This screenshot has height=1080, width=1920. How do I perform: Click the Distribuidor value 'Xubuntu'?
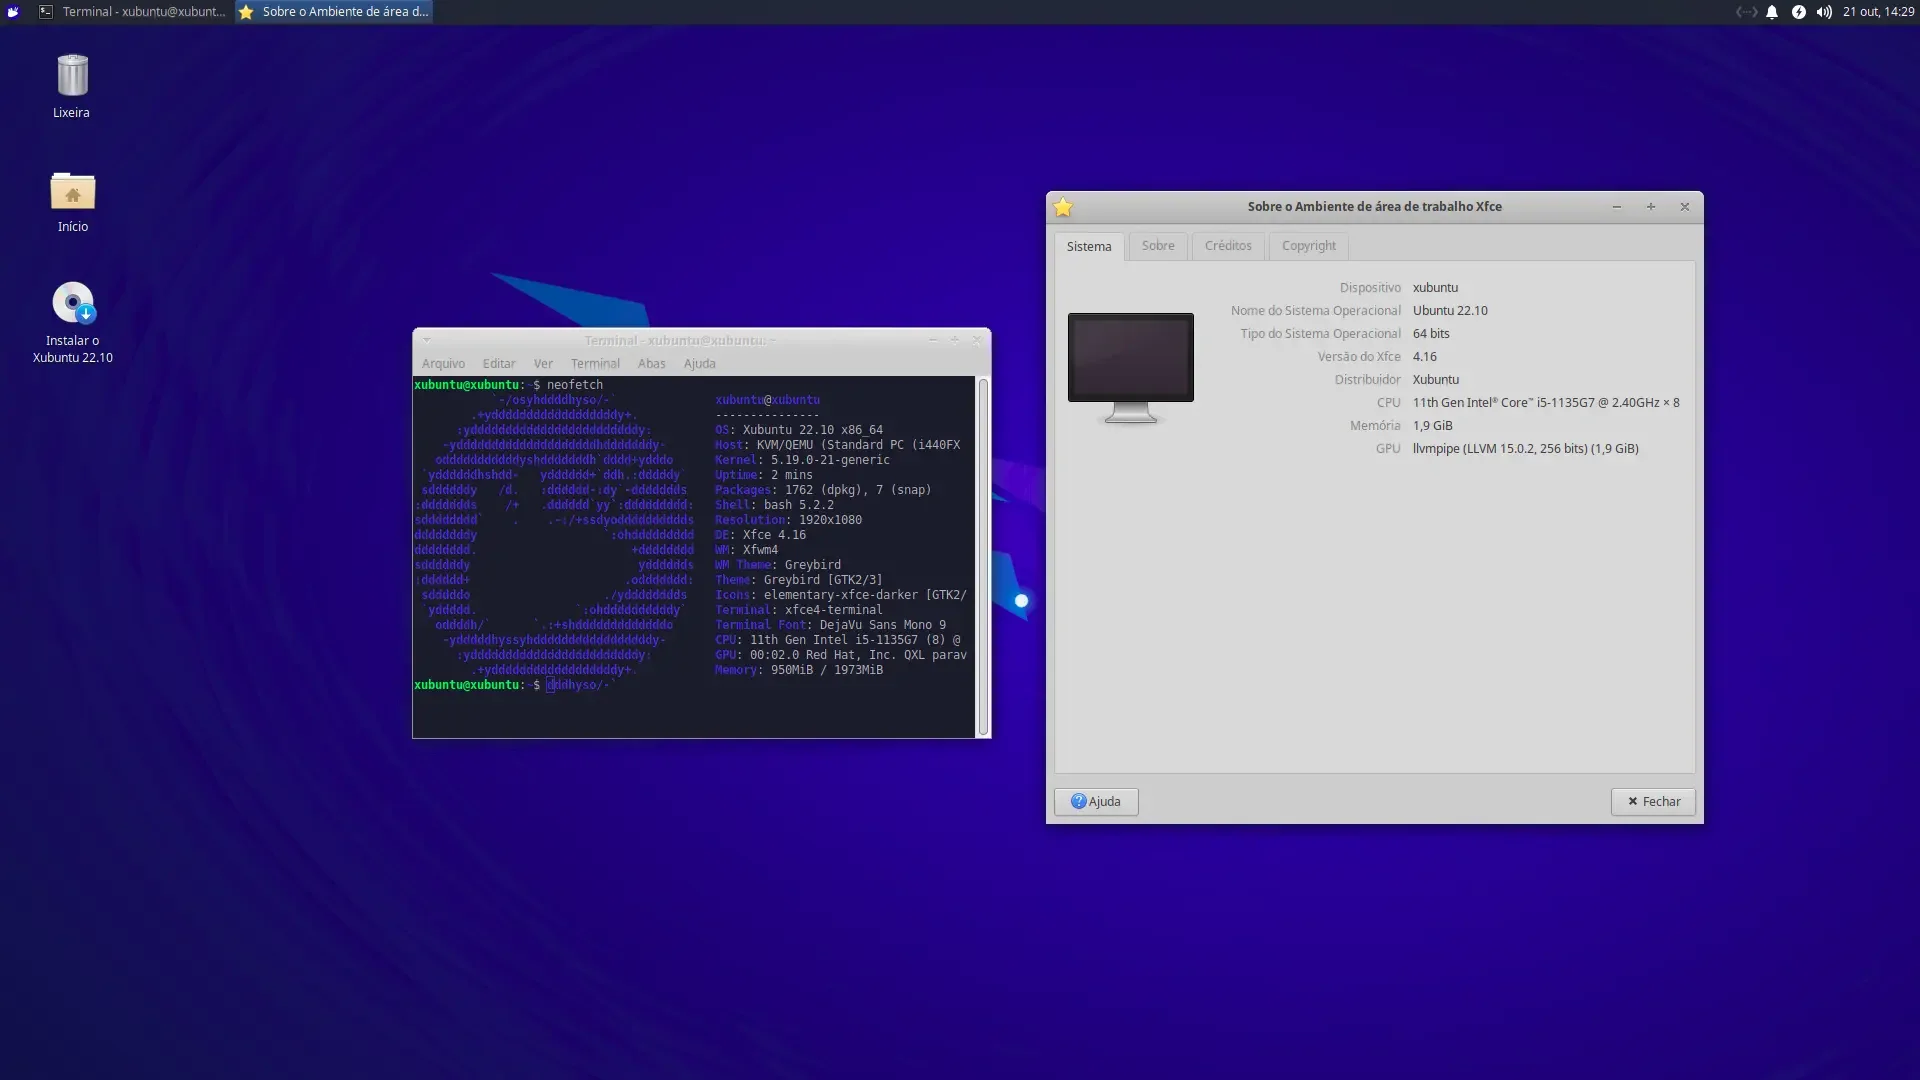point(1436,380)
